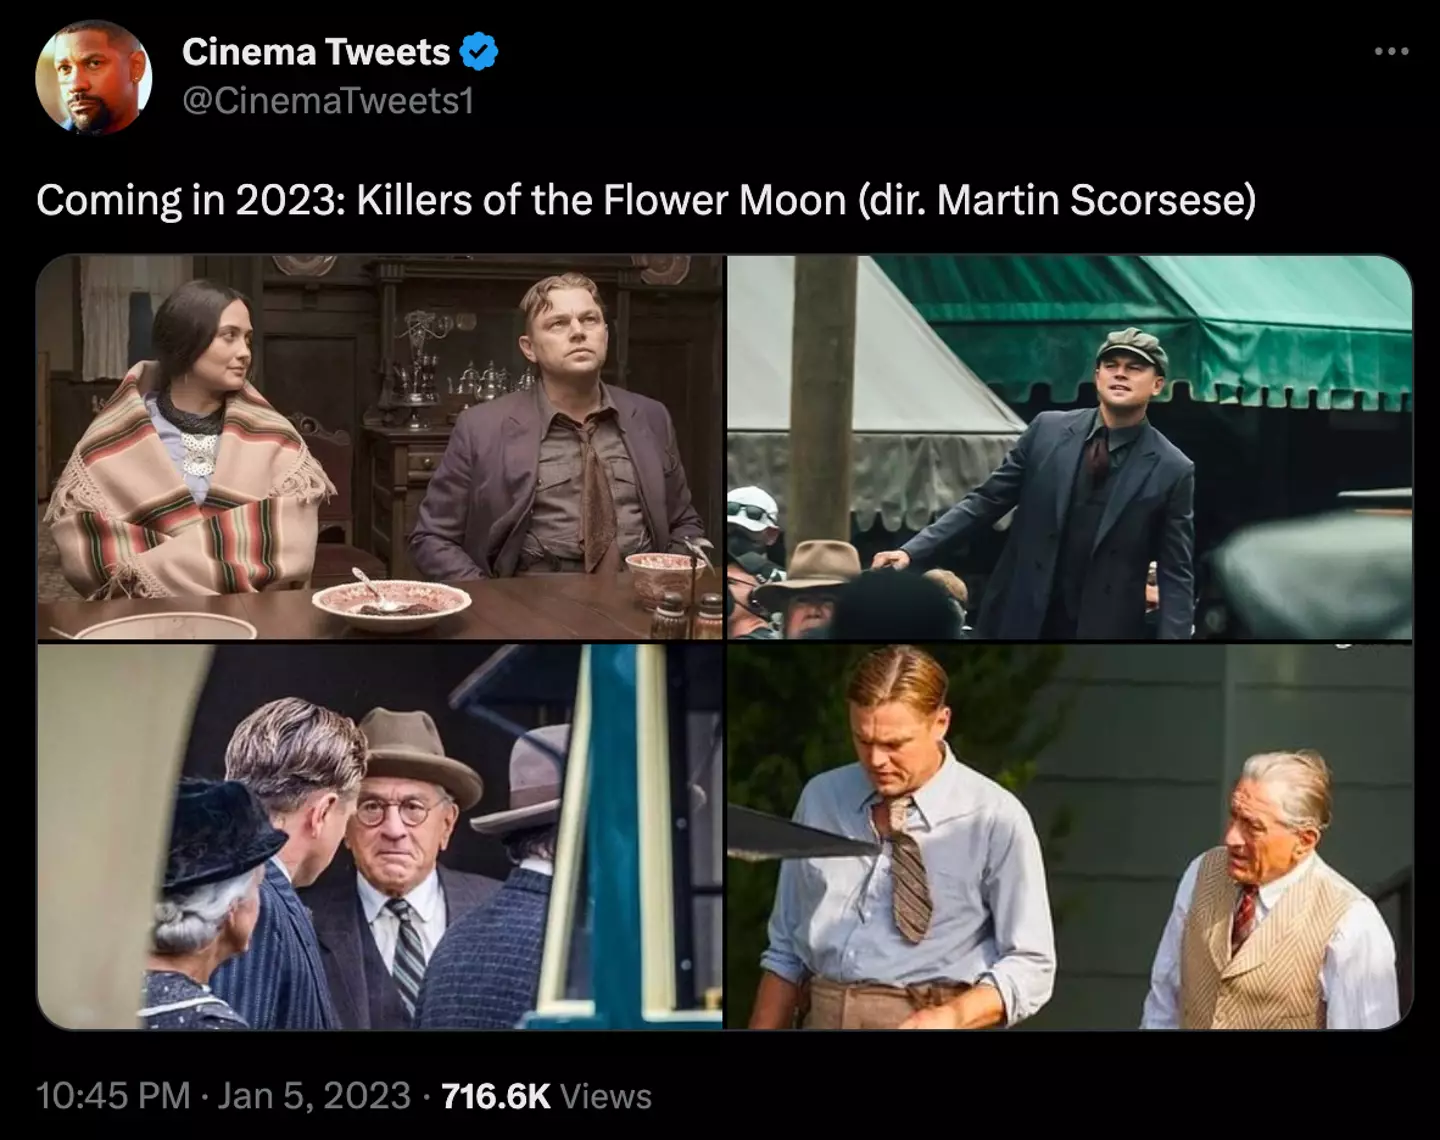Open the three-dot more options menu

point(1391,51)
